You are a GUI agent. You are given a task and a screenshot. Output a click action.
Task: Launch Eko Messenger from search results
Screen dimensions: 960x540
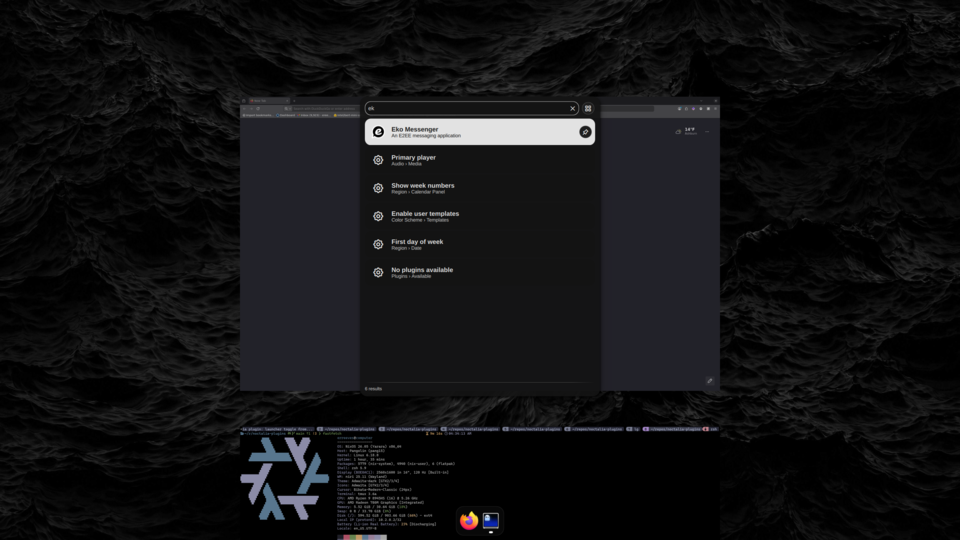click(479, 132)
